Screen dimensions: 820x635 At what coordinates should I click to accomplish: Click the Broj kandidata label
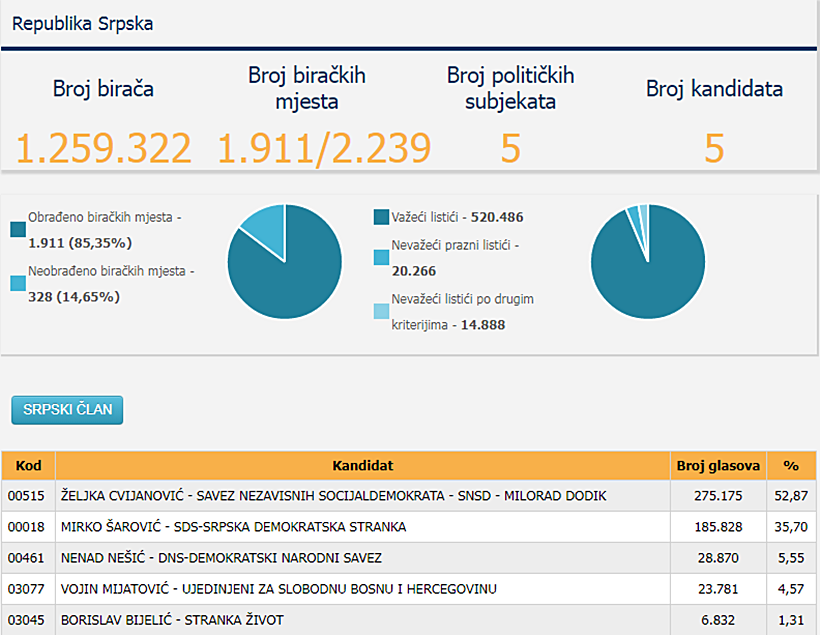(714, 88)
